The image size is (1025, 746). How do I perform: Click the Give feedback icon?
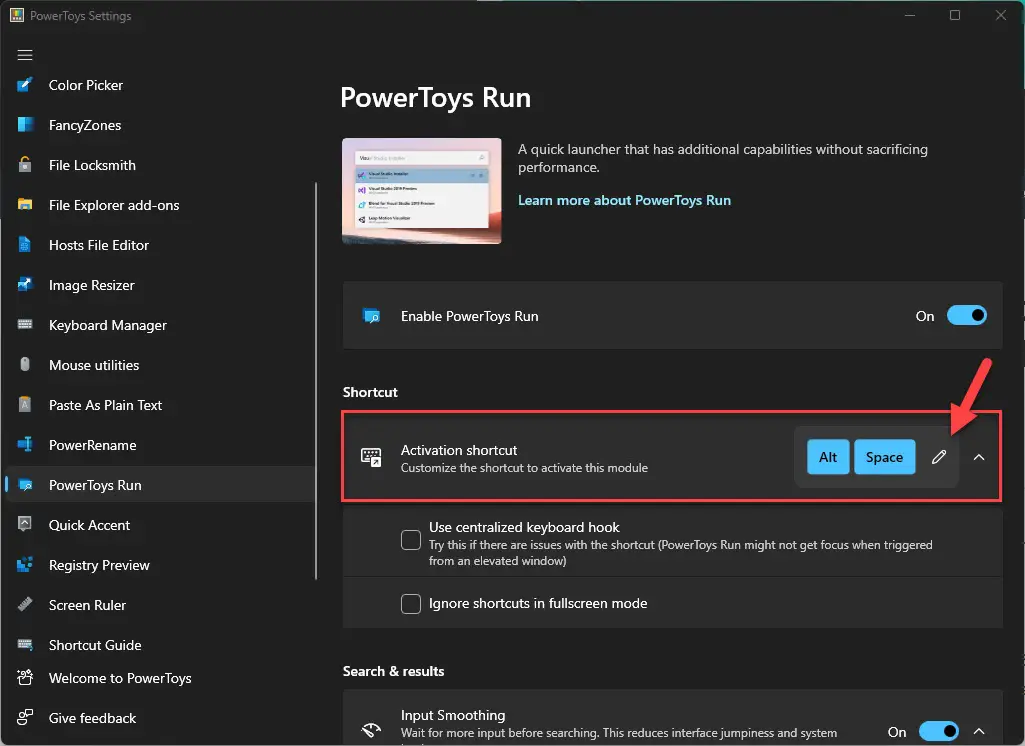click(x=25, y=718)
